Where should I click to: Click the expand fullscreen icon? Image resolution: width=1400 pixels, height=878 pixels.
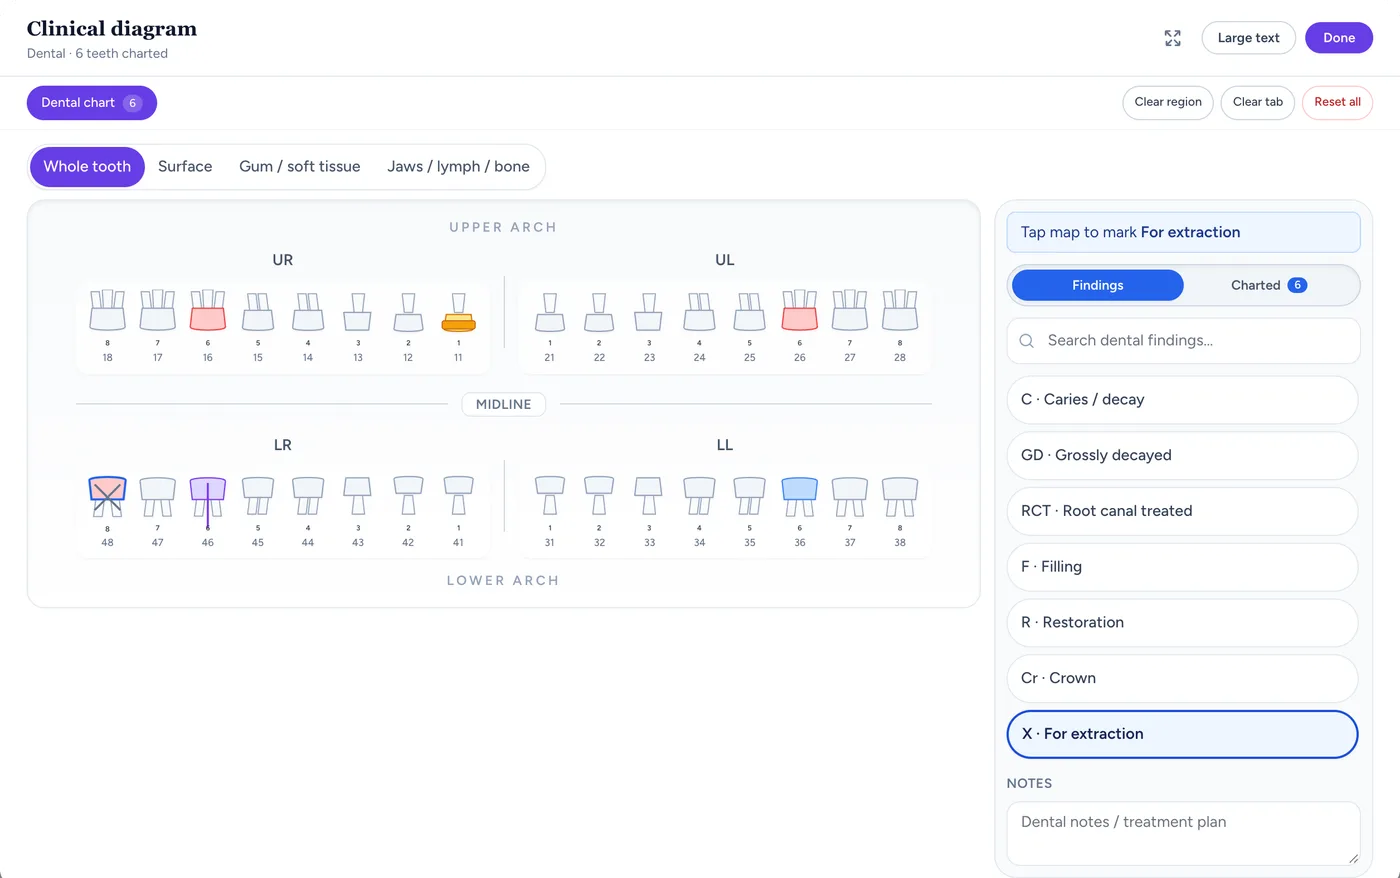tap(1173, 38)
